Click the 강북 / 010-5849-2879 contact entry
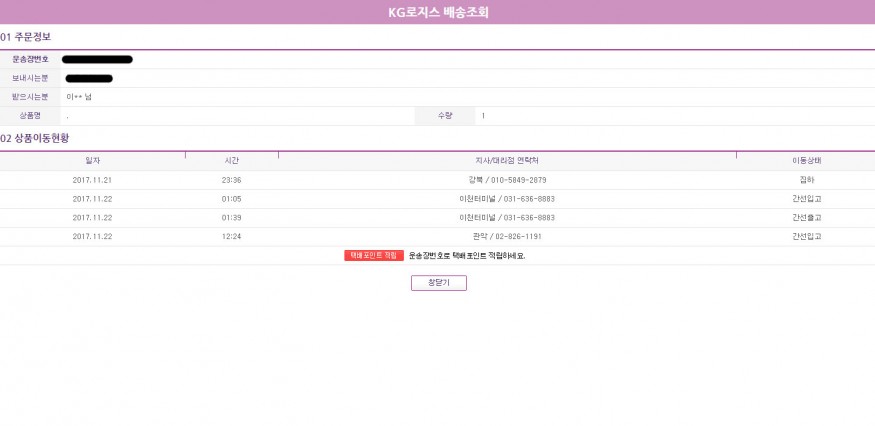Screen dimensions: 875x426 click(x=507, y=180)
